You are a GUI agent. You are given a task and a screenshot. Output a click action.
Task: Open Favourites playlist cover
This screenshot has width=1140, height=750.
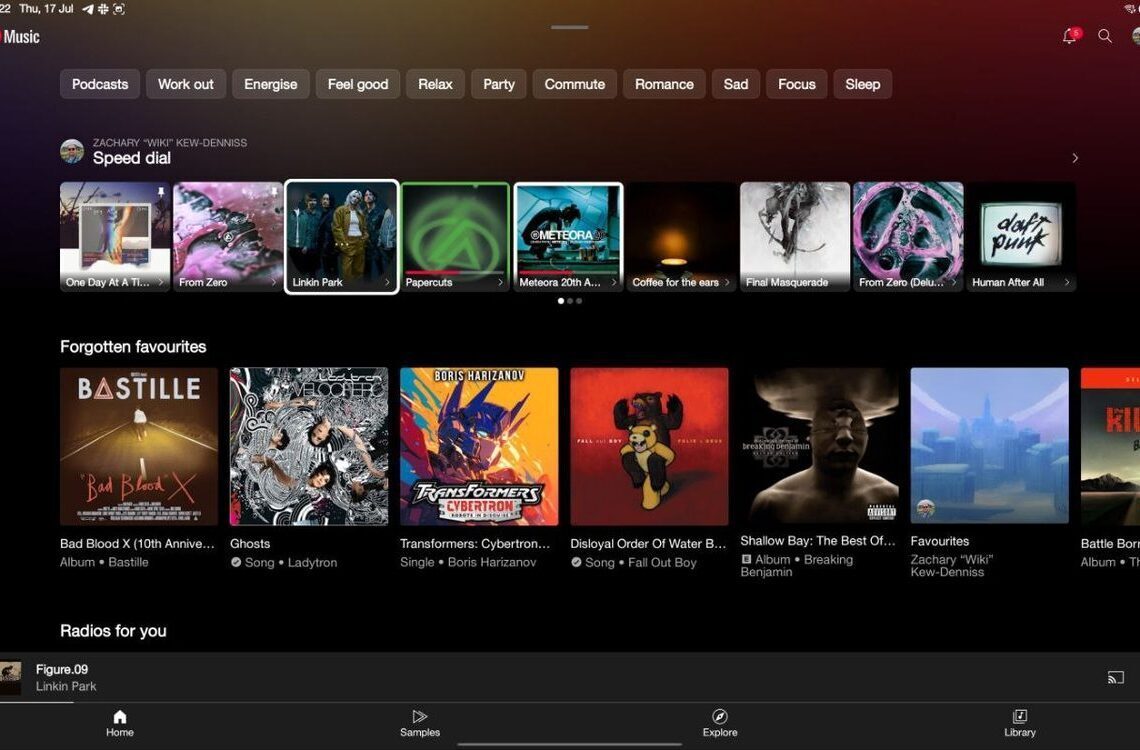coord(990,445)
